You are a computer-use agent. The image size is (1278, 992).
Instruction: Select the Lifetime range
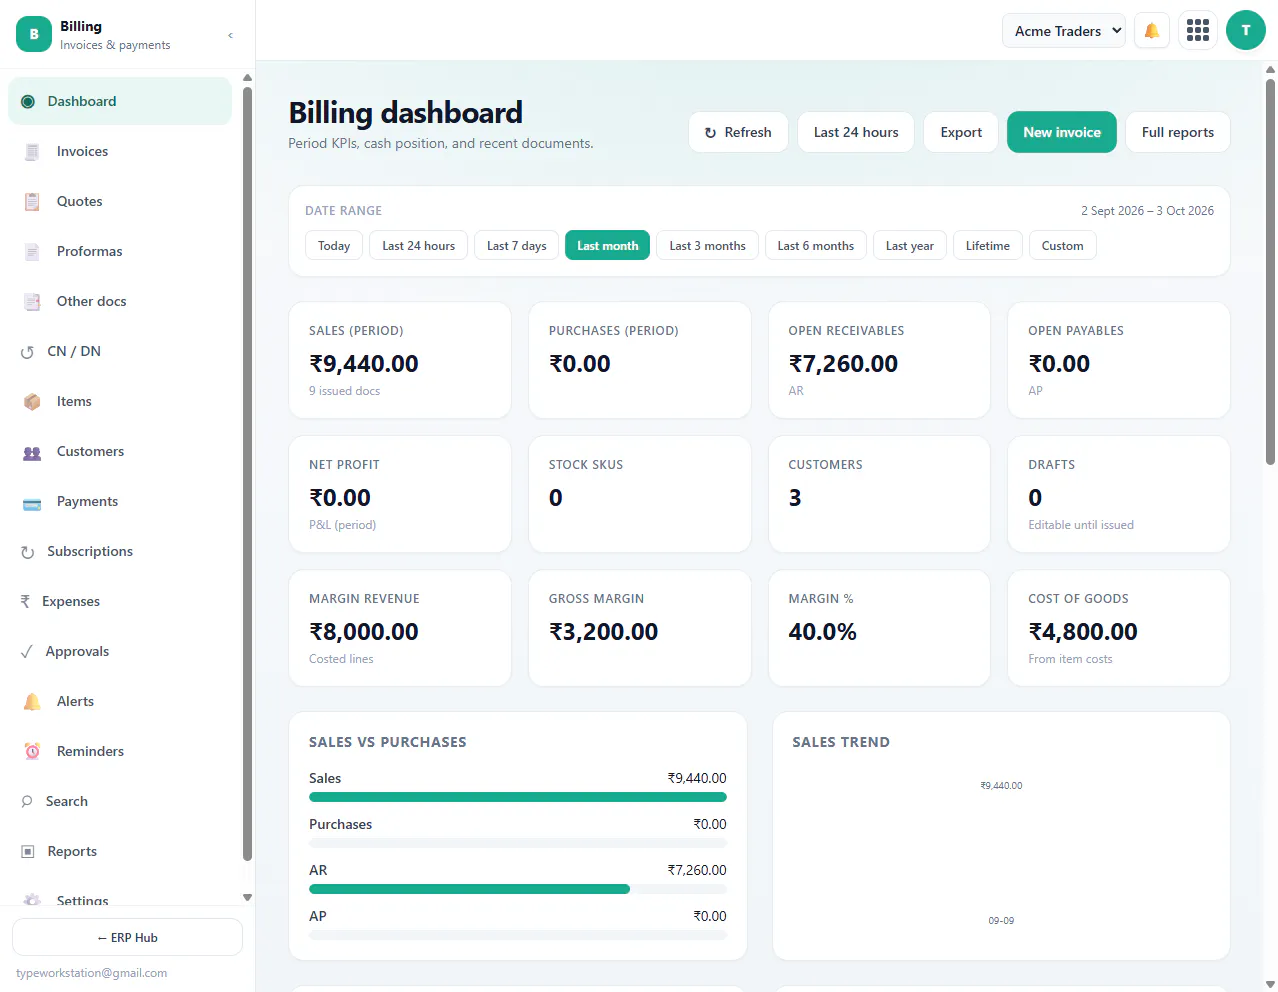988,246
